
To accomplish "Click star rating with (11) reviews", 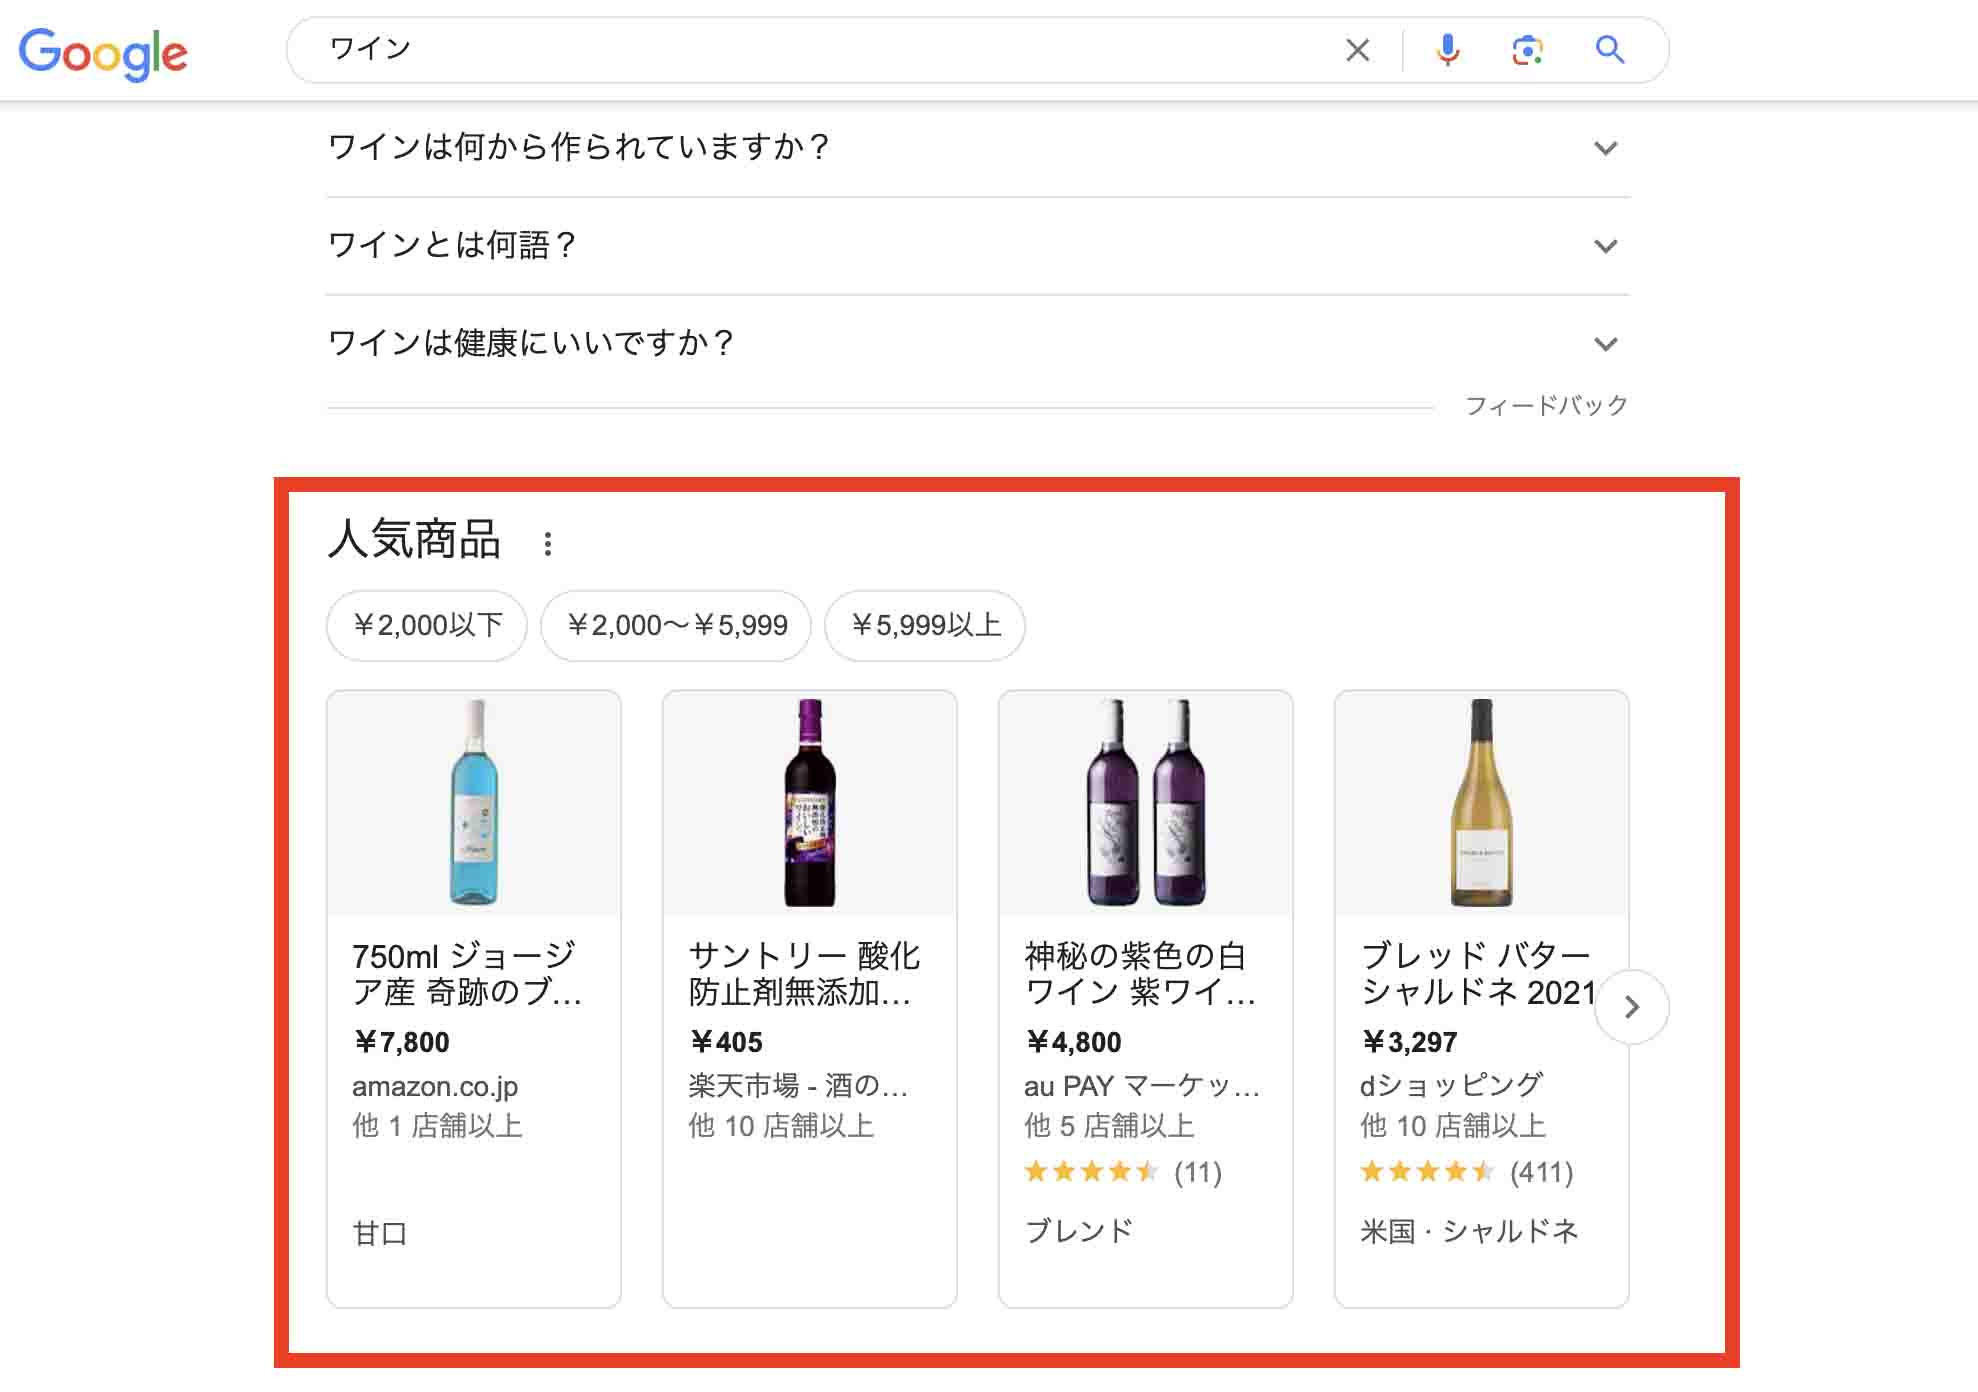I will point(1123,1171).
